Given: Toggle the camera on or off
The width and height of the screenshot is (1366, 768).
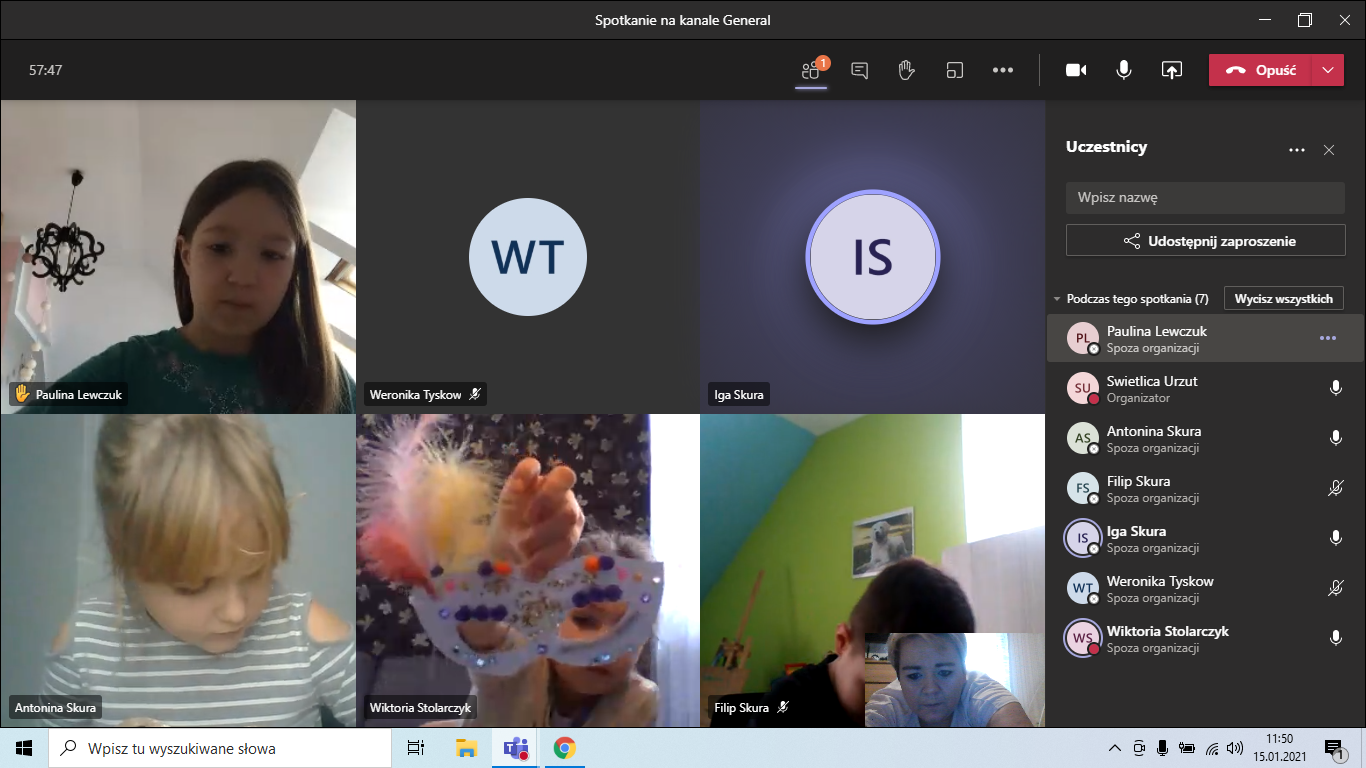Looking at the screenshot, I should click(1076, 70).
